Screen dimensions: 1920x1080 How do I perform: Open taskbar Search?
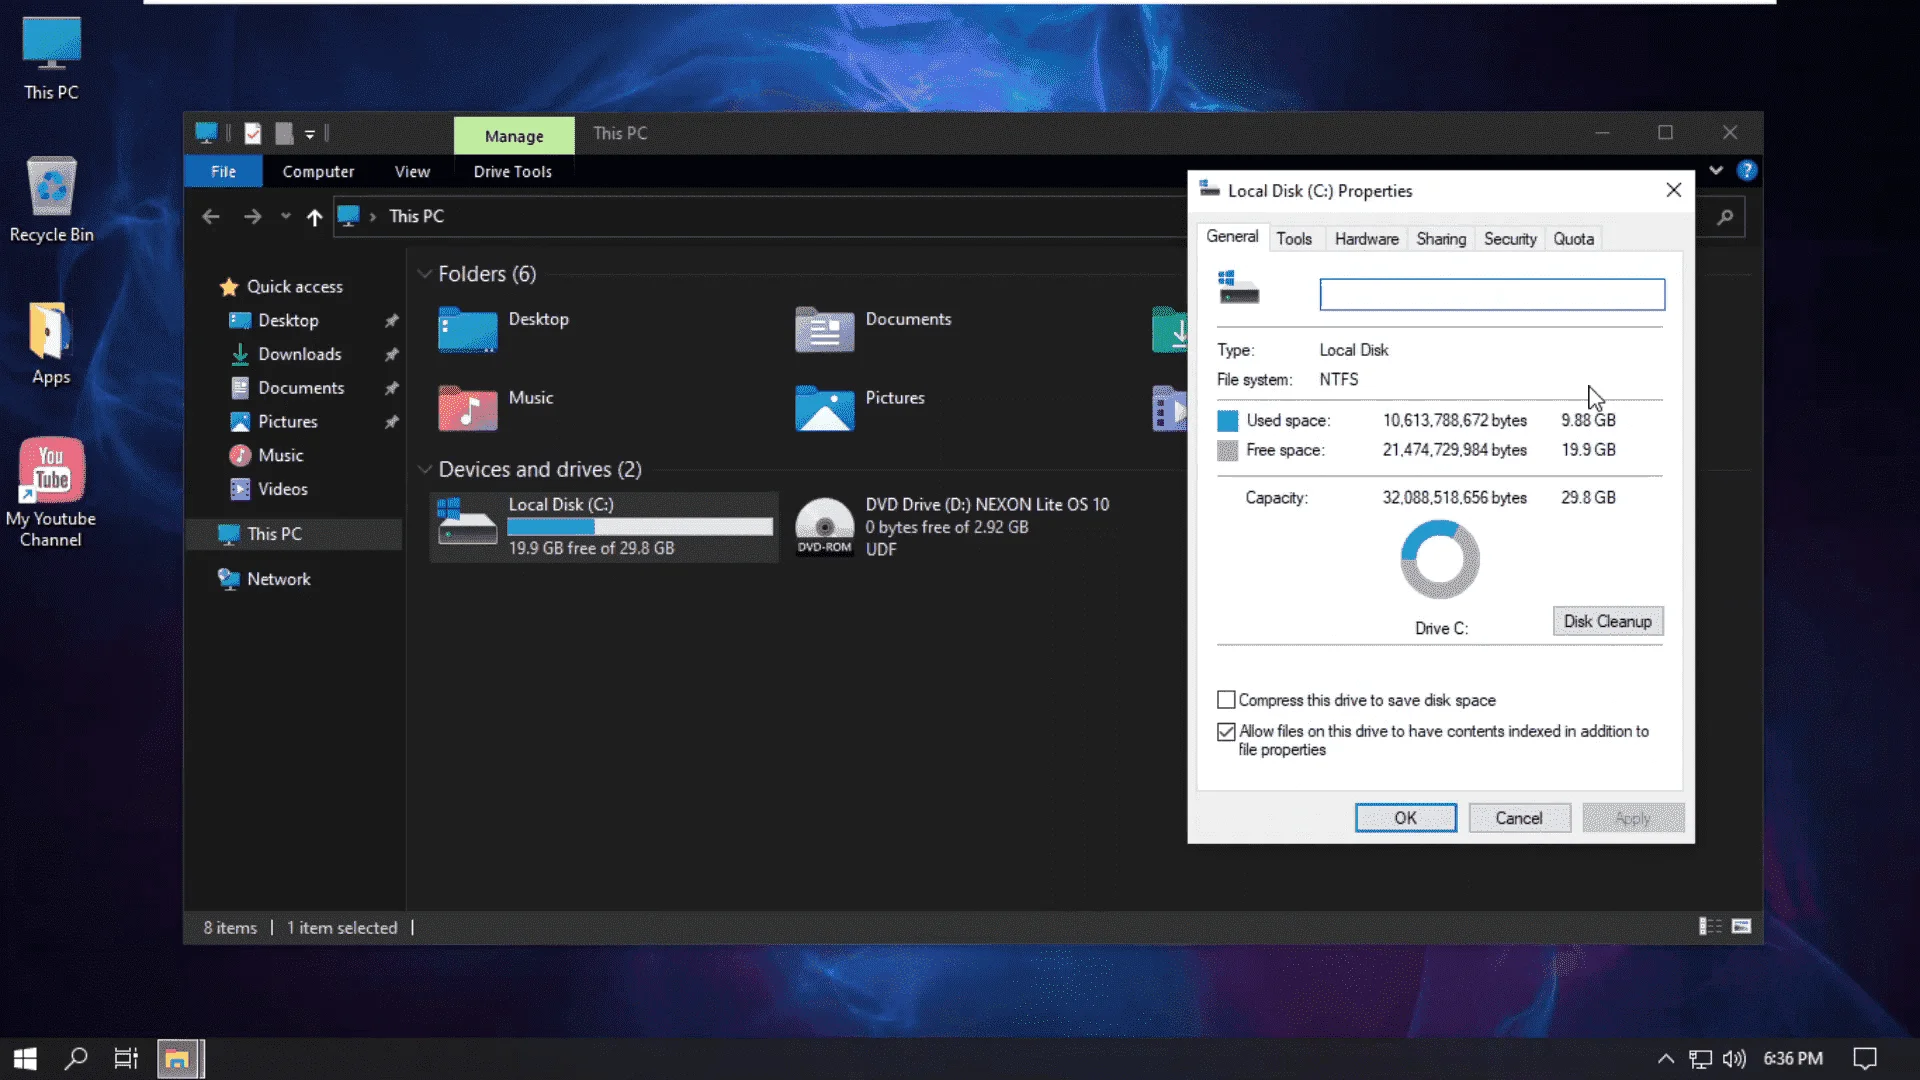(76, 1059)
